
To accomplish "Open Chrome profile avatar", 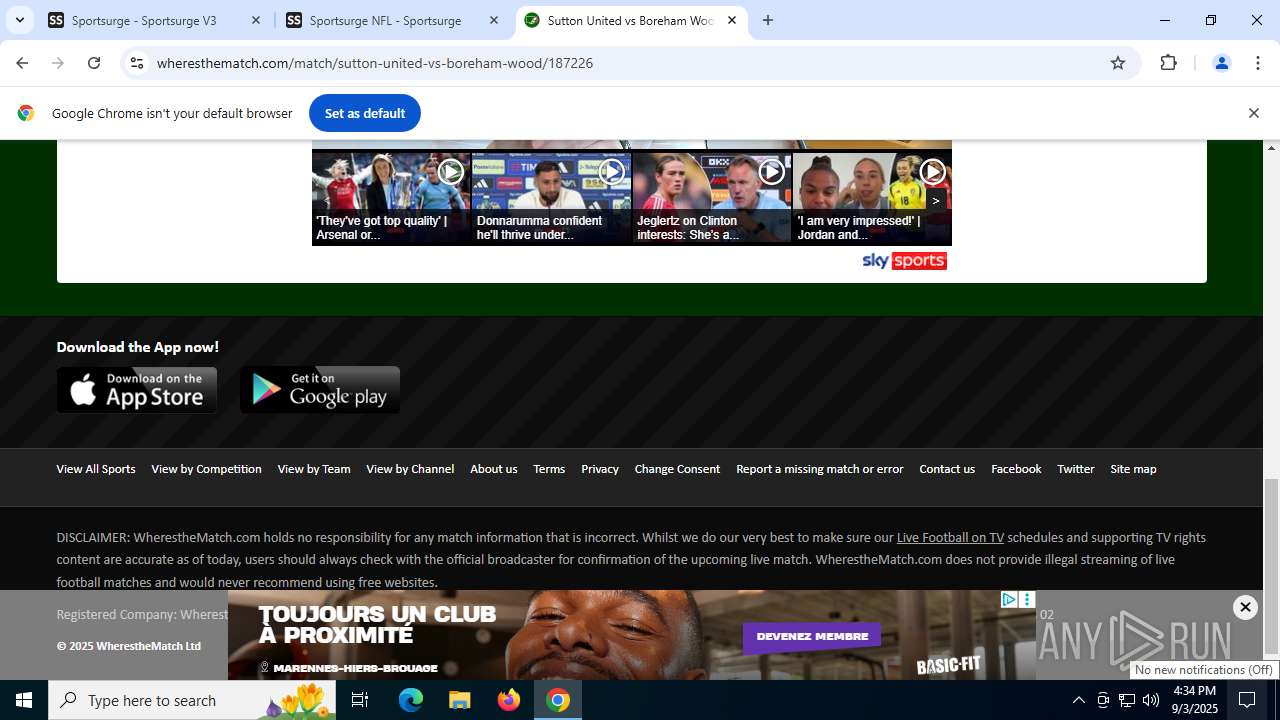I will pos(1221,63).
